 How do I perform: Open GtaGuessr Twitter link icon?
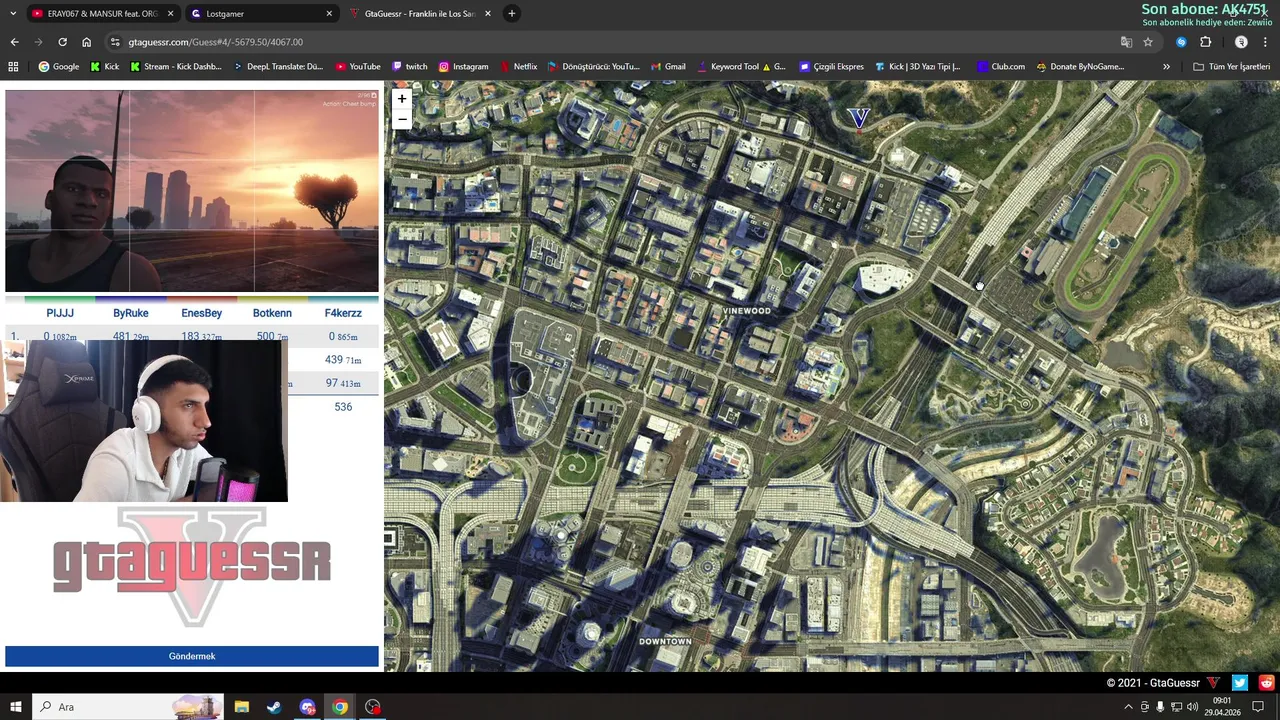click(1240, 683)
